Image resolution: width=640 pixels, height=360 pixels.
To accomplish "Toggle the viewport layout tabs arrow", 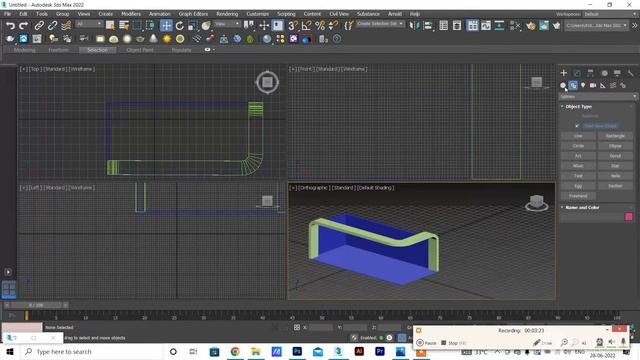I will 8,272.
